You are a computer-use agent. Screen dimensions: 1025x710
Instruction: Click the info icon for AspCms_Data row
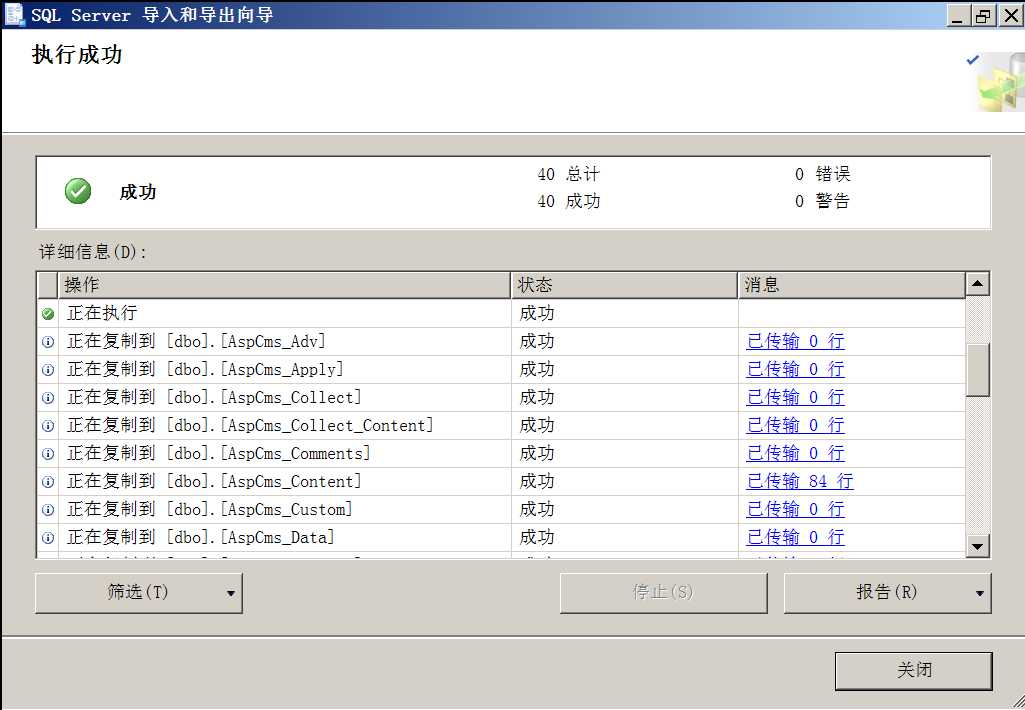[48, 538]
